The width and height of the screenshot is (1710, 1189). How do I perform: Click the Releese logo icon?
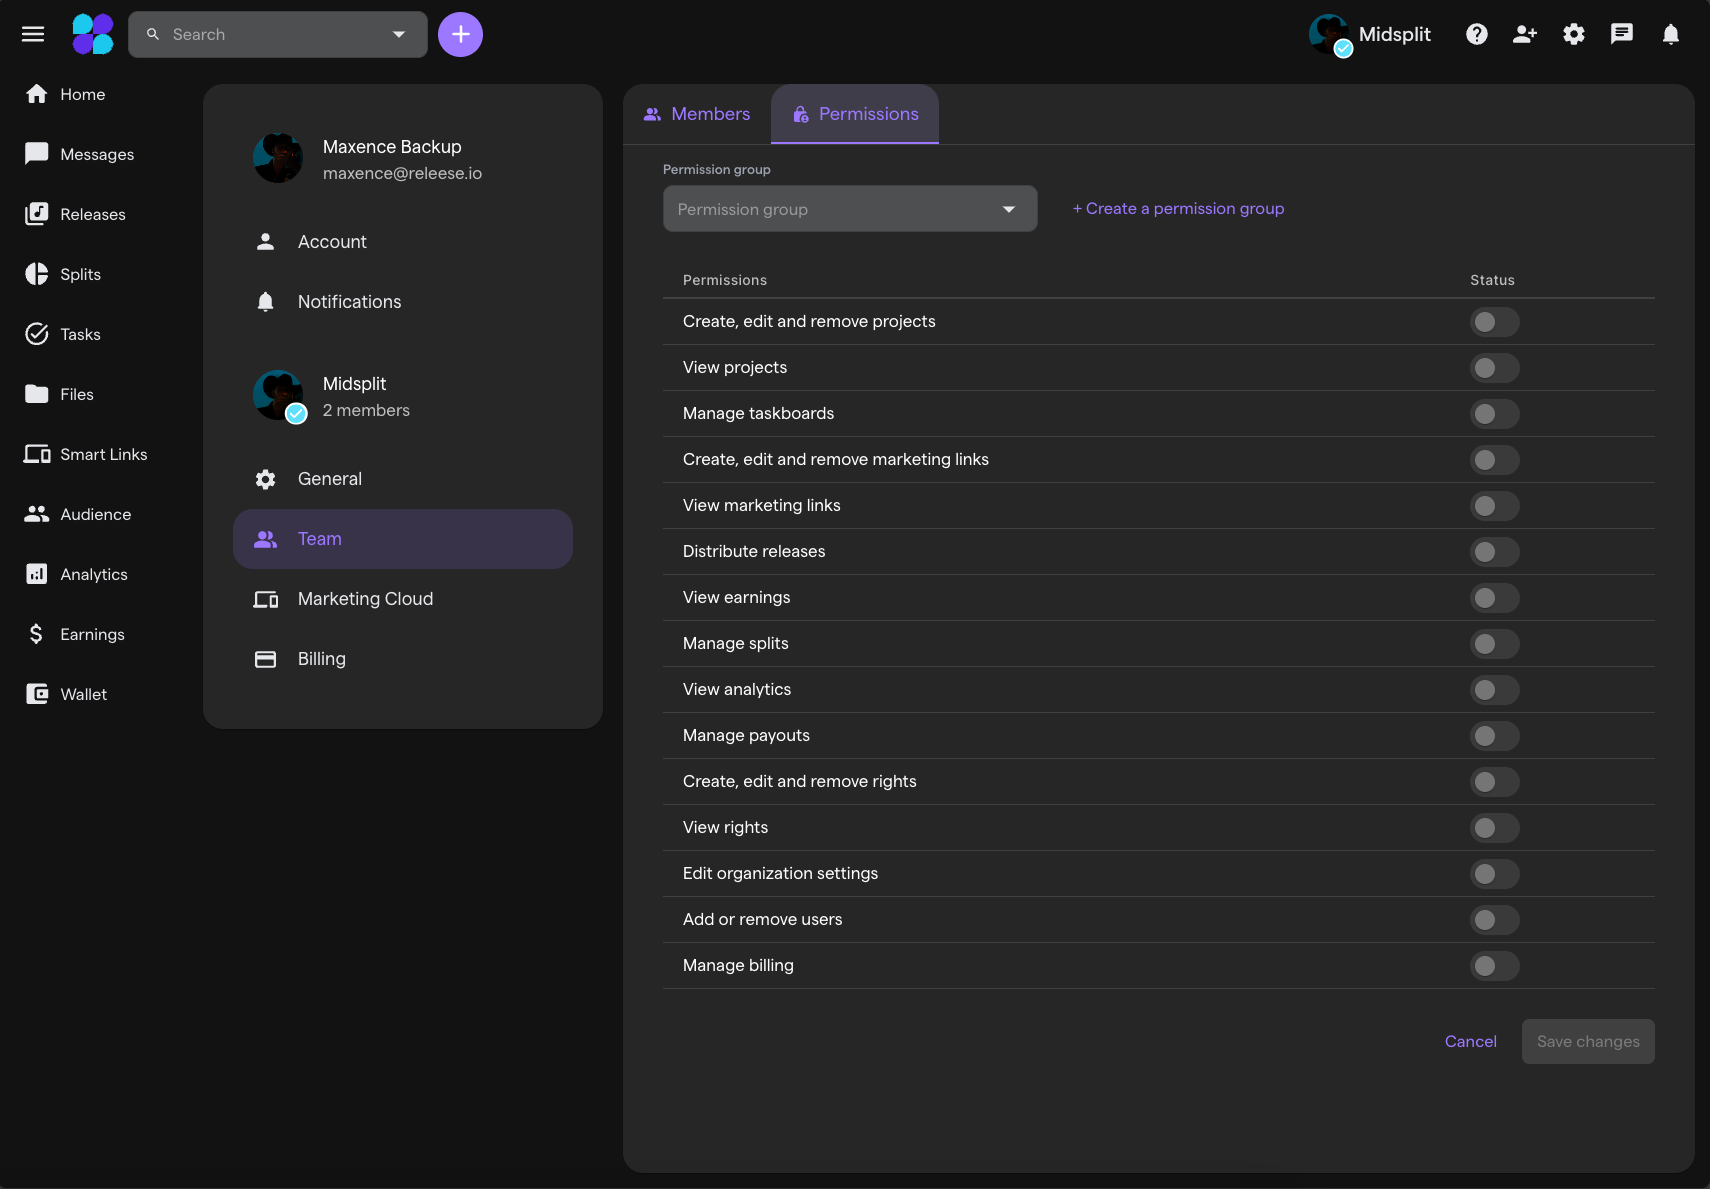pyautogui.click(x=93, y=34)
